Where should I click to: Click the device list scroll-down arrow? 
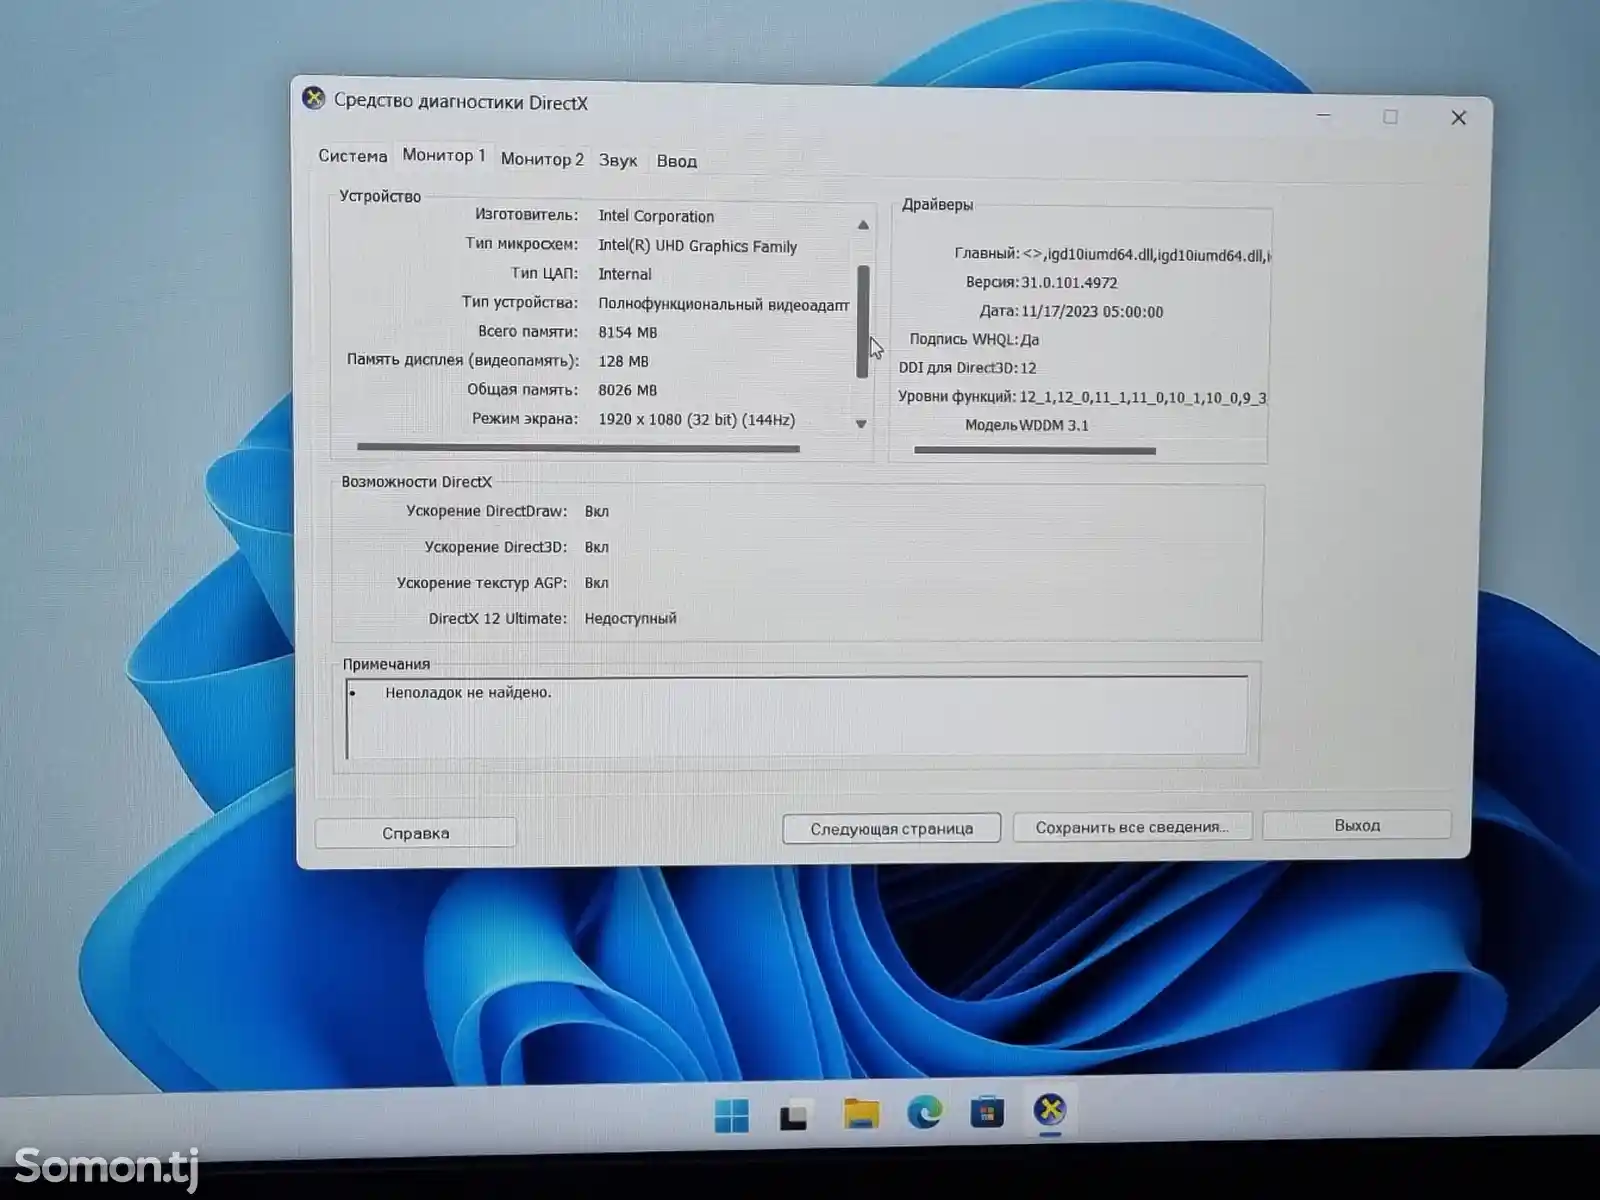(861, 424)
